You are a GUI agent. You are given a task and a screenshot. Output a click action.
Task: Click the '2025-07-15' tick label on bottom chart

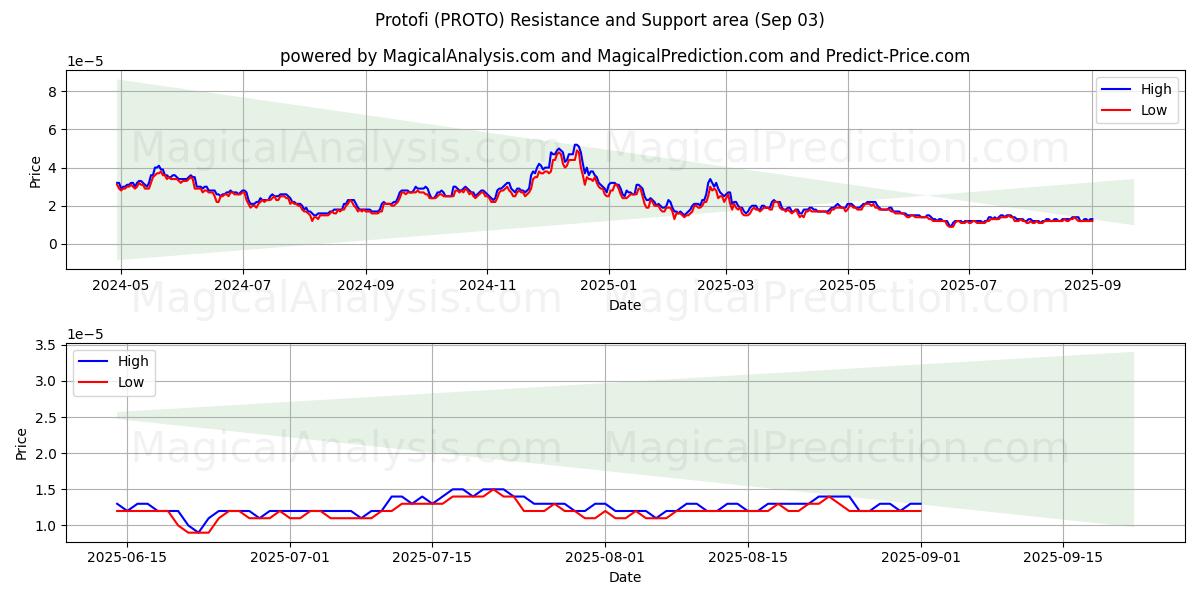point(433,557)
